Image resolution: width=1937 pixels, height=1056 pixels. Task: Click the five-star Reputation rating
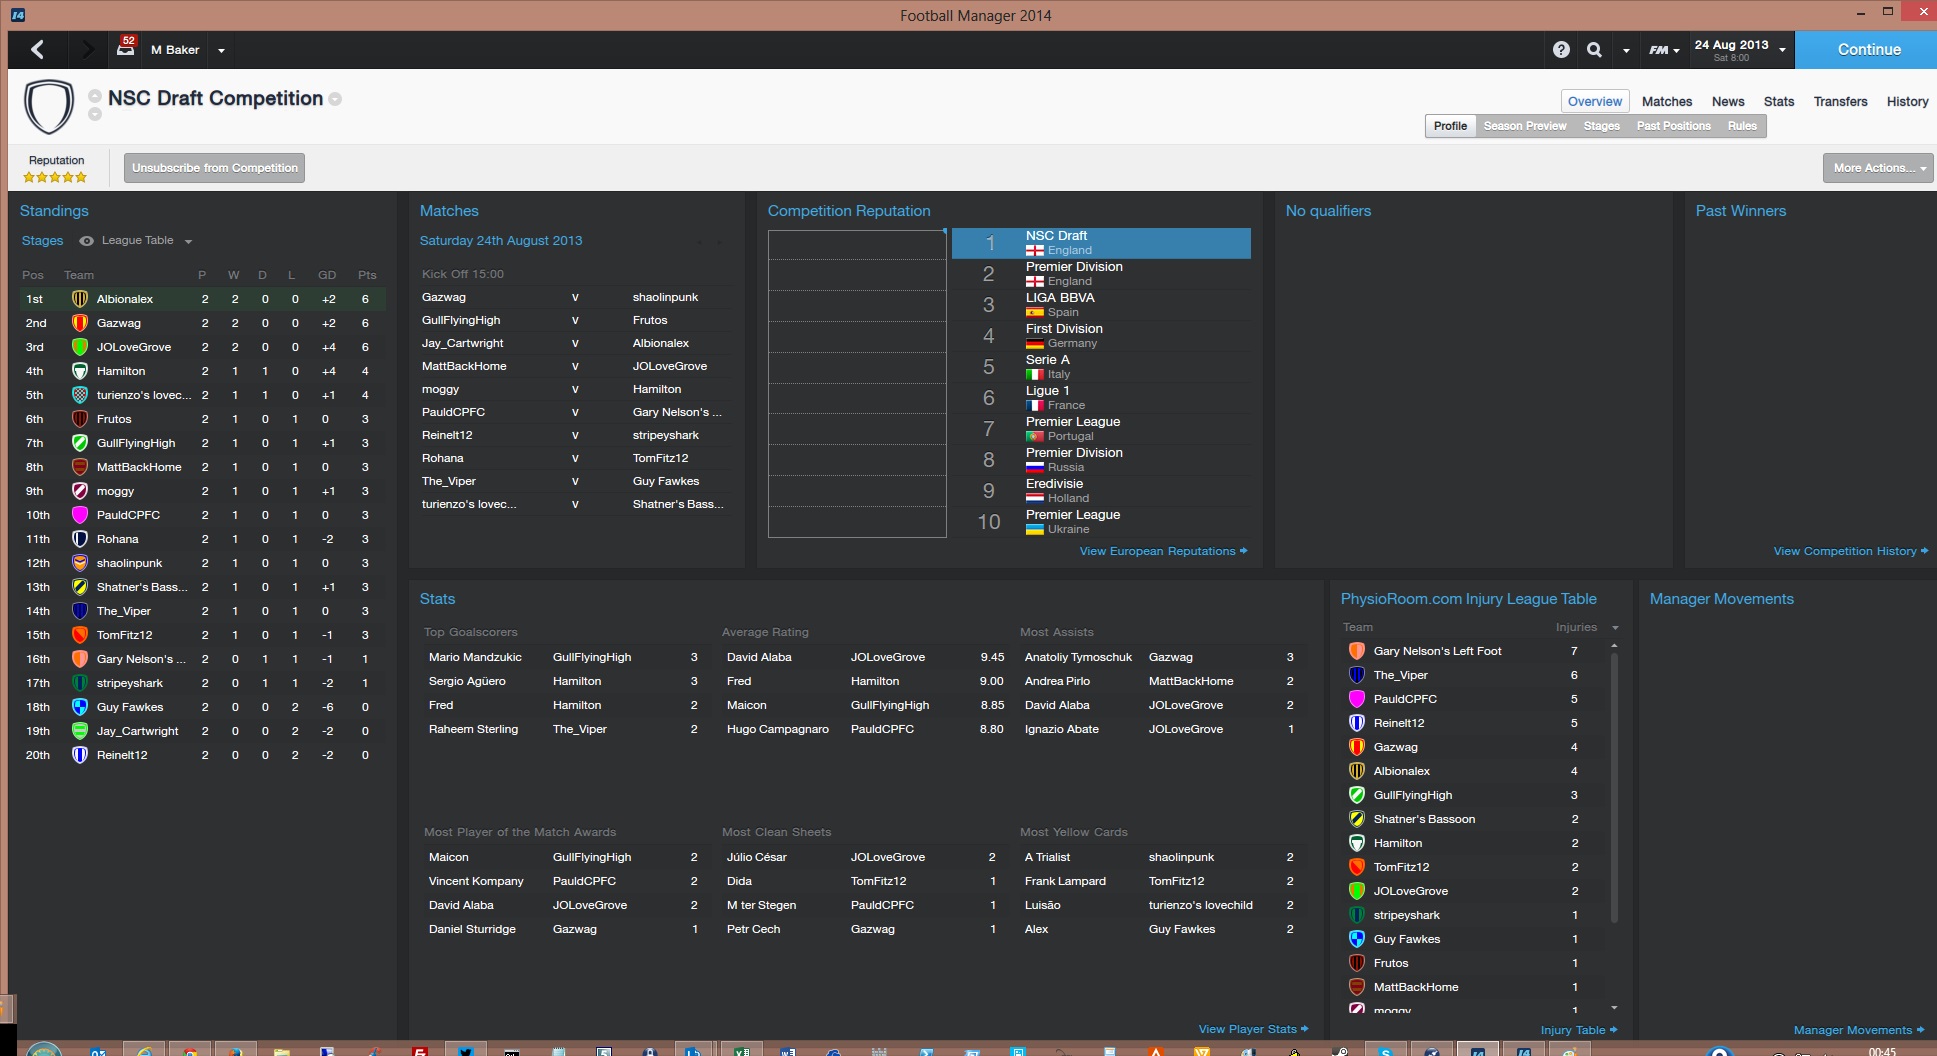(55, 178)
